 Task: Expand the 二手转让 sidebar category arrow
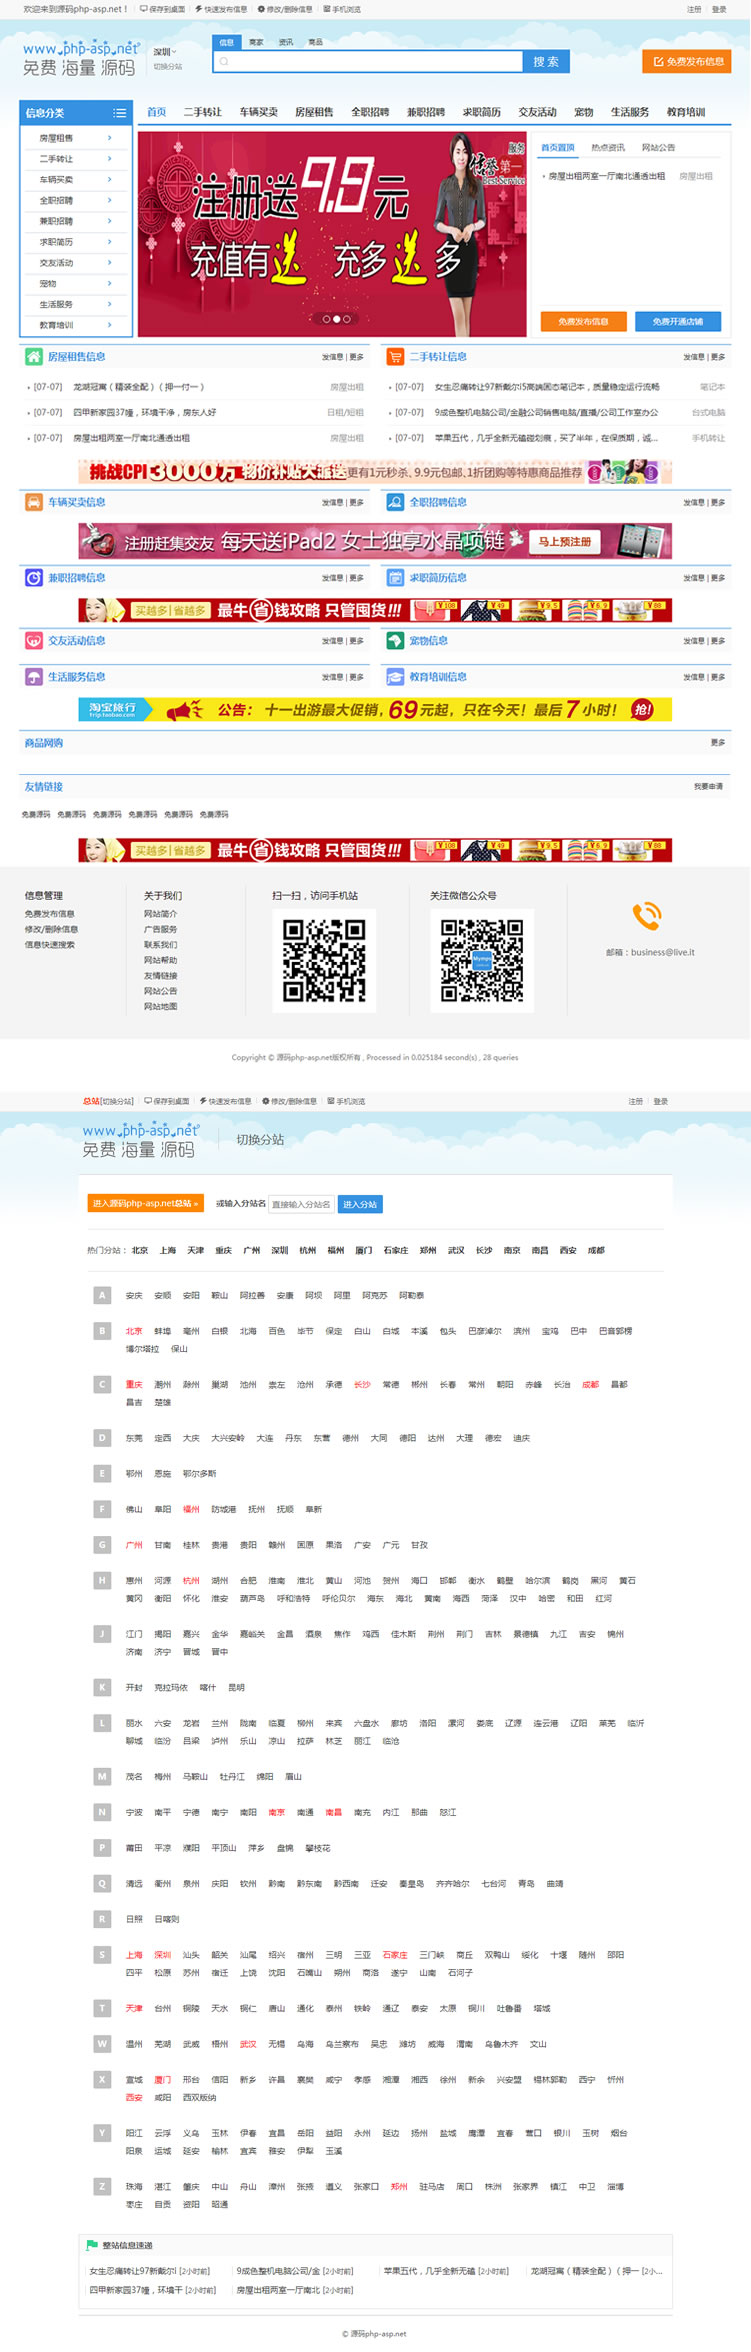pos(109,159)
